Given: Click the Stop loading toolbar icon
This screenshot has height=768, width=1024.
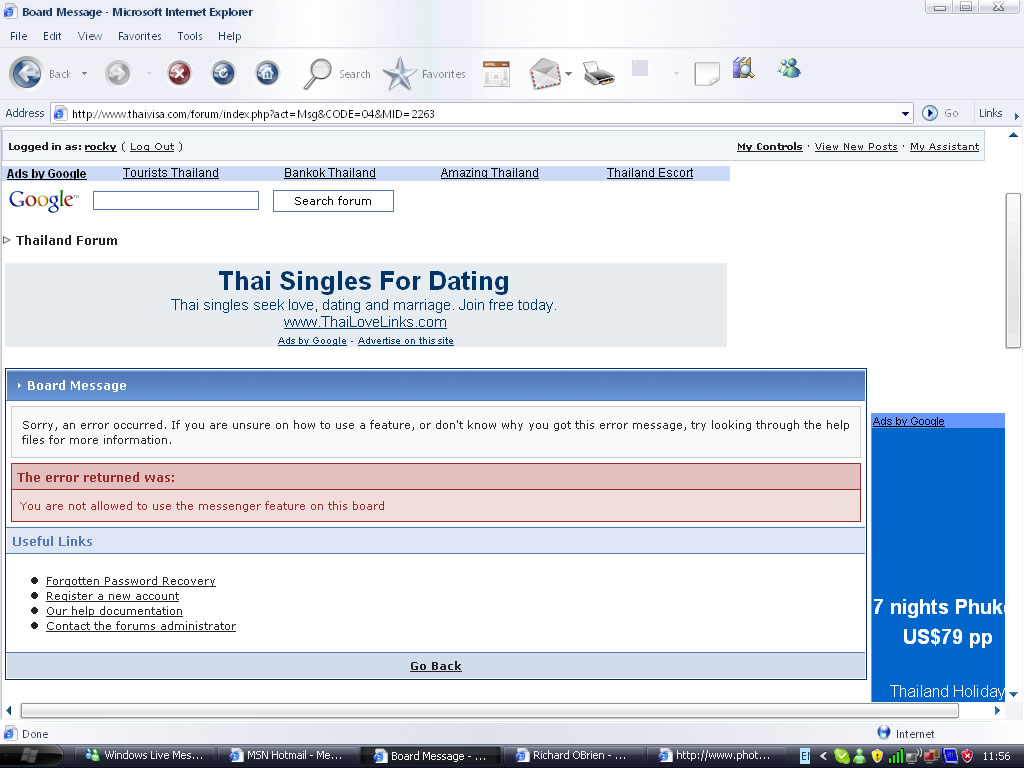Looking at the screenshot, I should tap(179, 73).
